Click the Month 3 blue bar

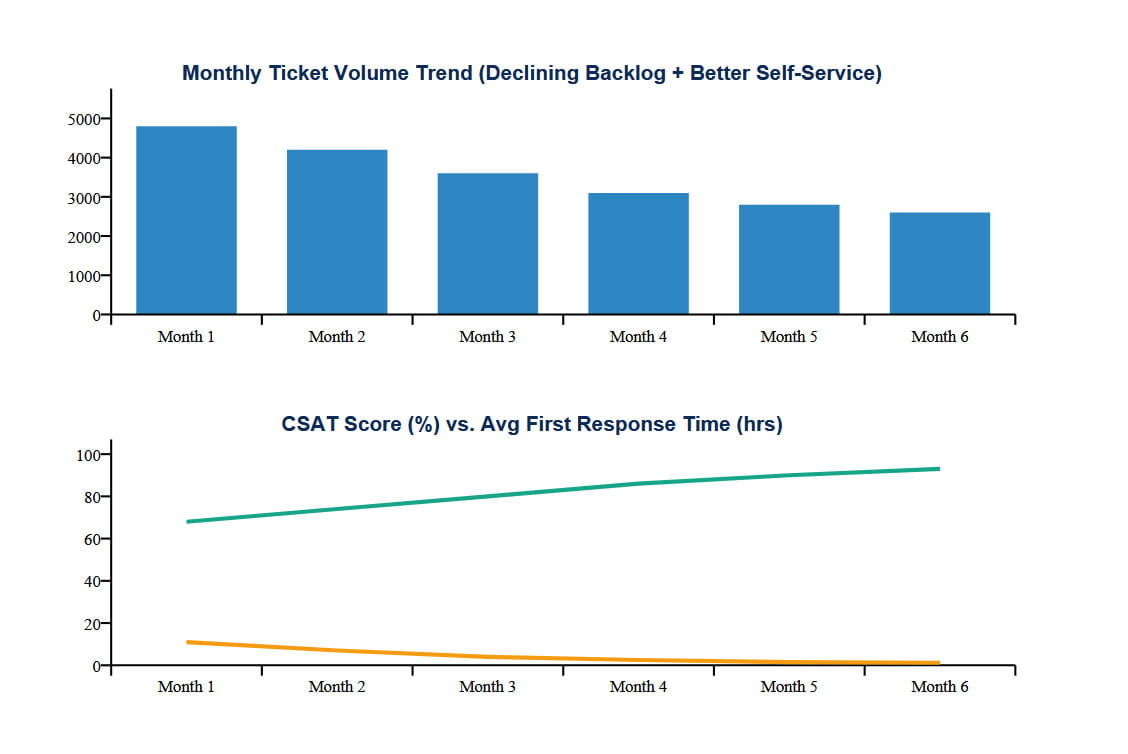coord(488,244)
